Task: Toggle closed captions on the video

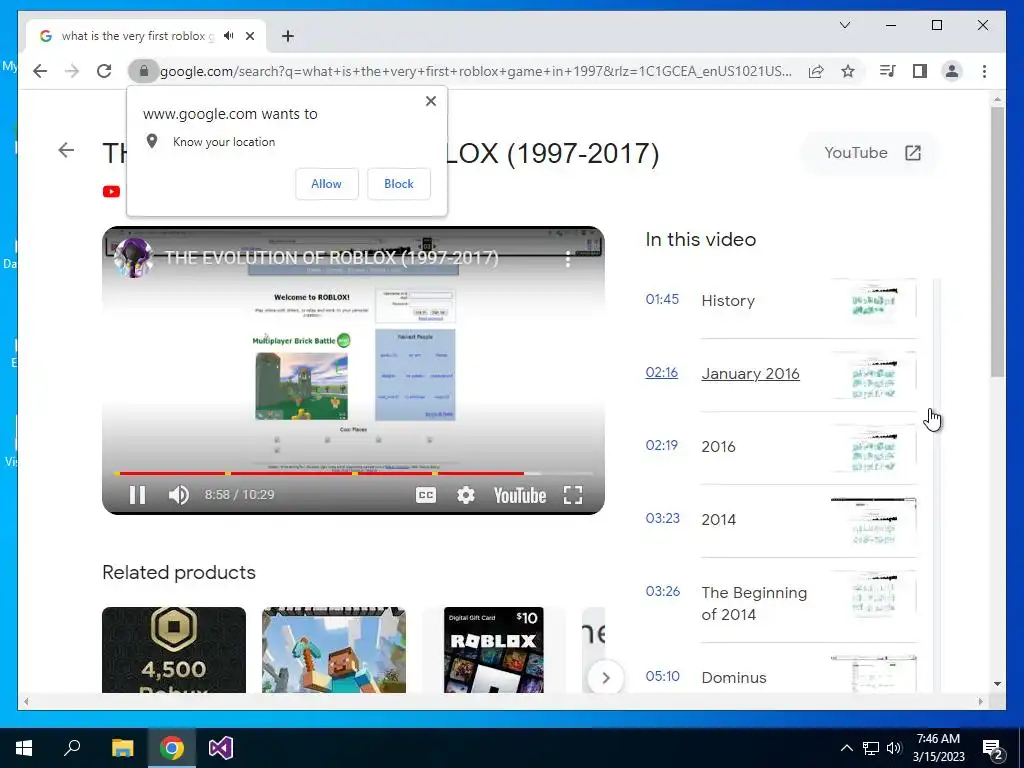Action: point(426,495)
